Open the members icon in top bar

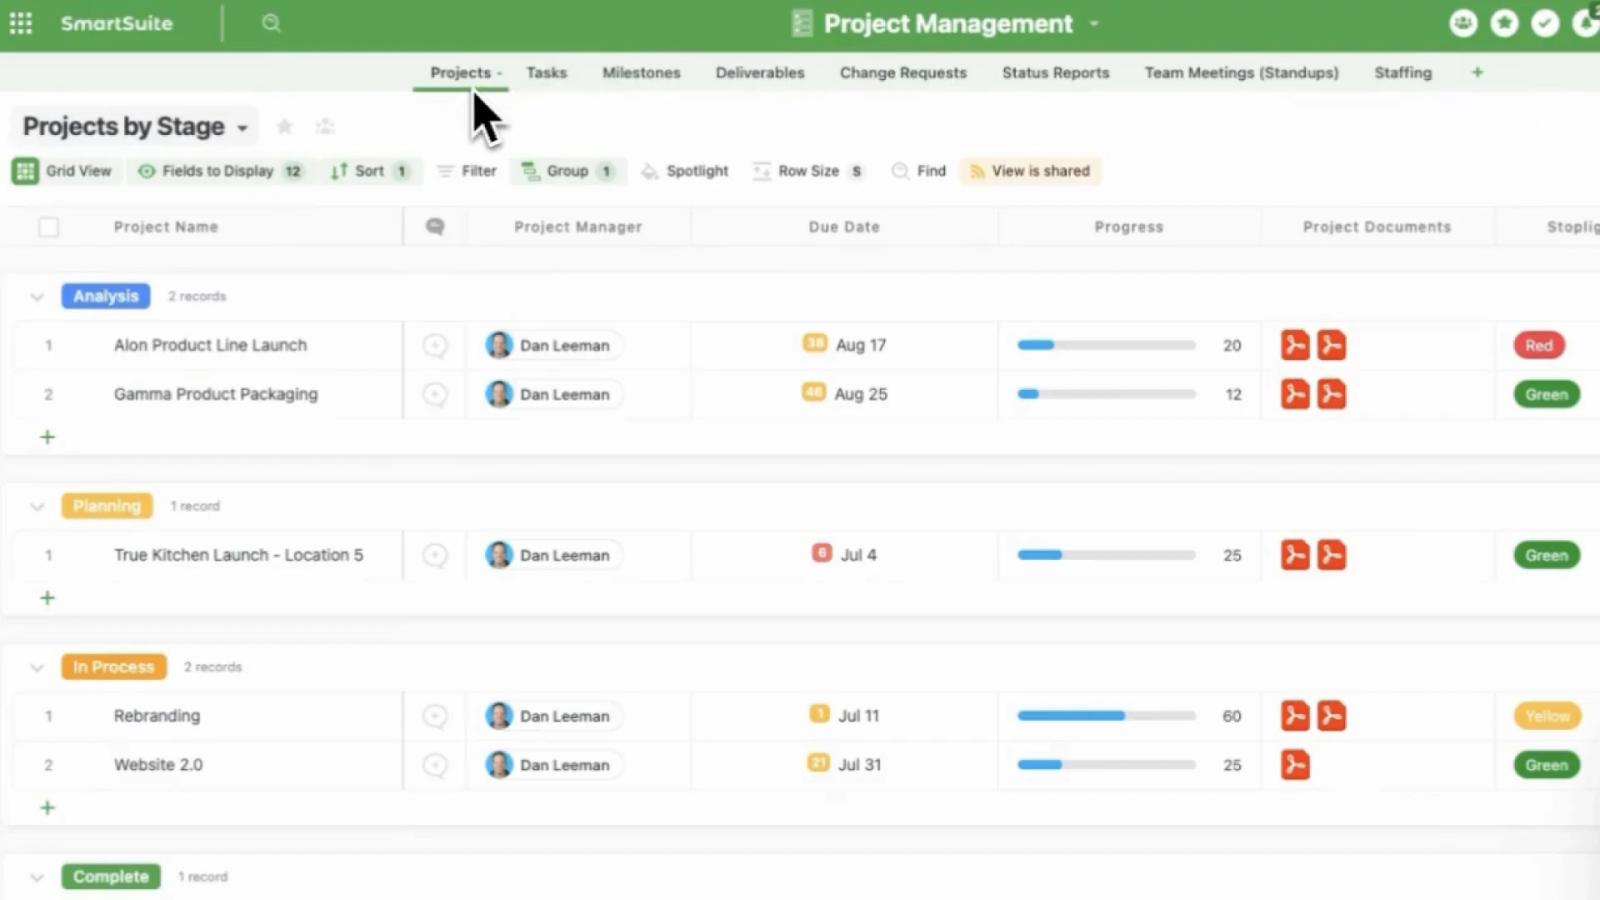click(1463, 23)
